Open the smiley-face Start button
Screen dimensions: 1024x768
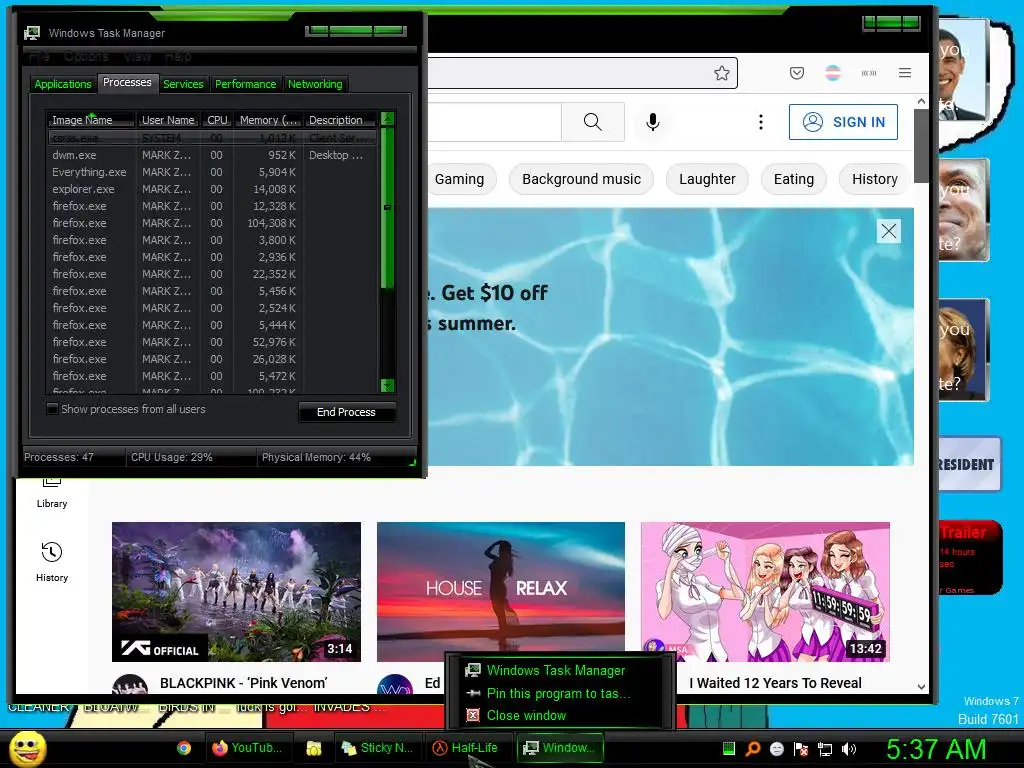pos(27,749)
